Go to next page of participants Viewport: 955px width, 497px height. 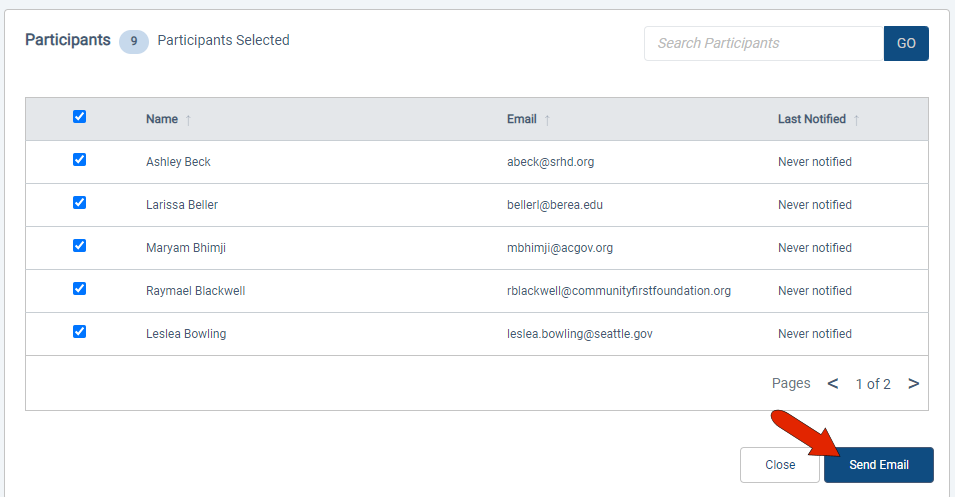[x=913, y=383]
